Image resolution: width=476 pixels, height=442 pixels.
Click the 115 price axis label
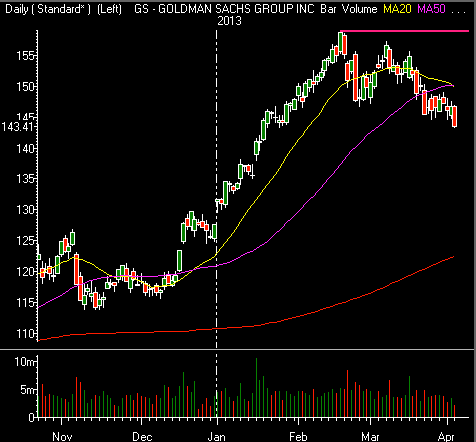pos(25,302)
